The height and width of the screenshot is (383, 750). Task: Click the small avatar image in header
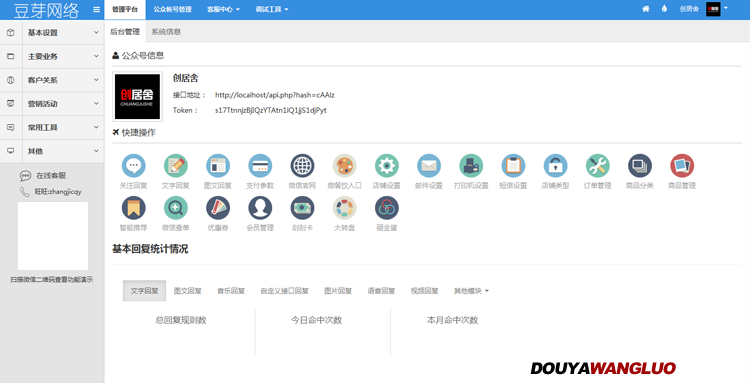click(x=713, y=9)
